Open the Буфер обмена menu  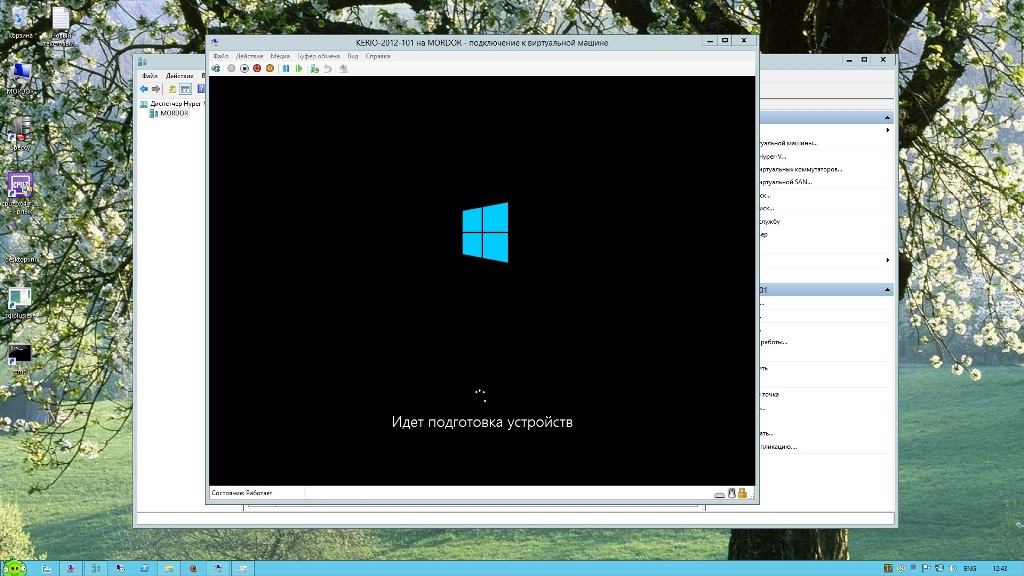point(318,56)
